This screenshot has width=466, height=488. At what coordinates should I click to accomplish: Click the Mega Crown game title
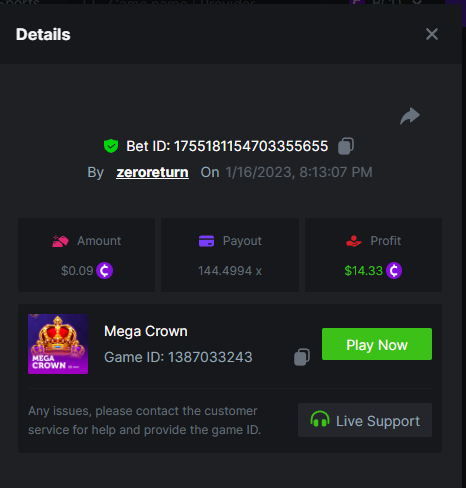(146, 331)
